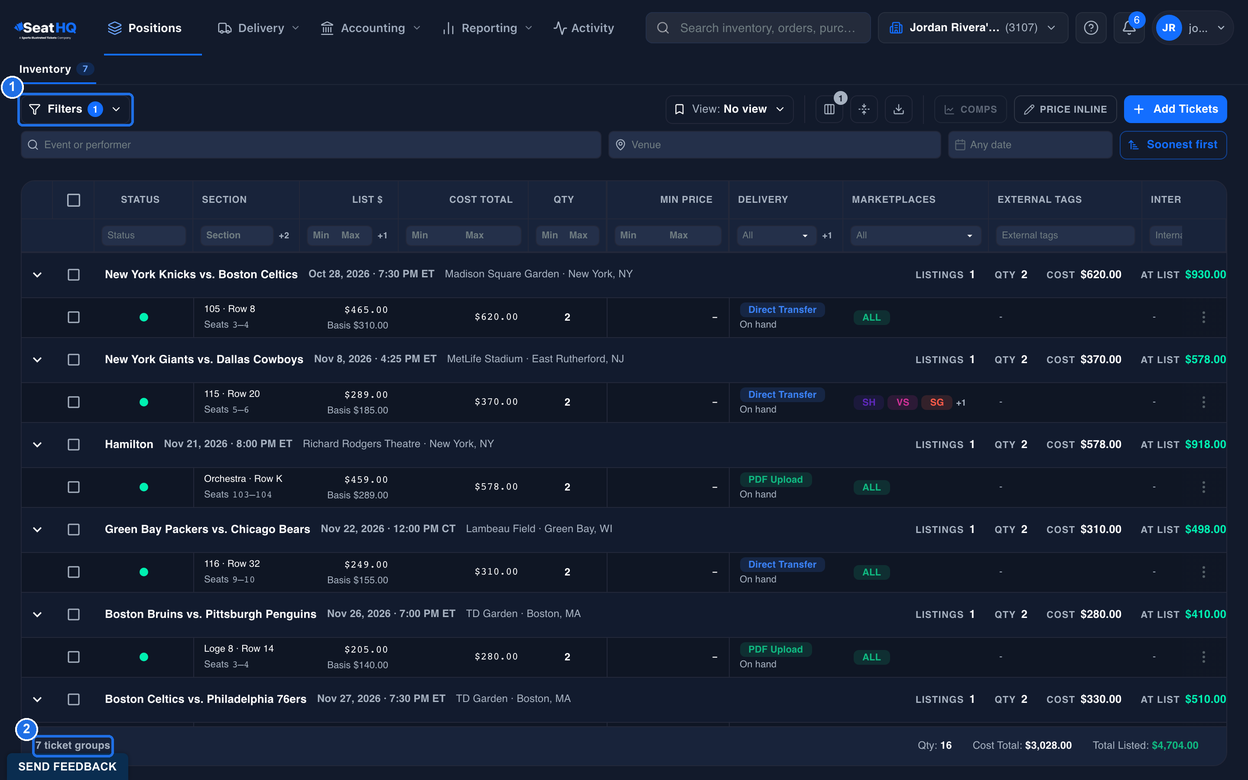The image size is (1248, 780).
Task: Open the View: No view dropdown
Action: [x=730, y=109]
